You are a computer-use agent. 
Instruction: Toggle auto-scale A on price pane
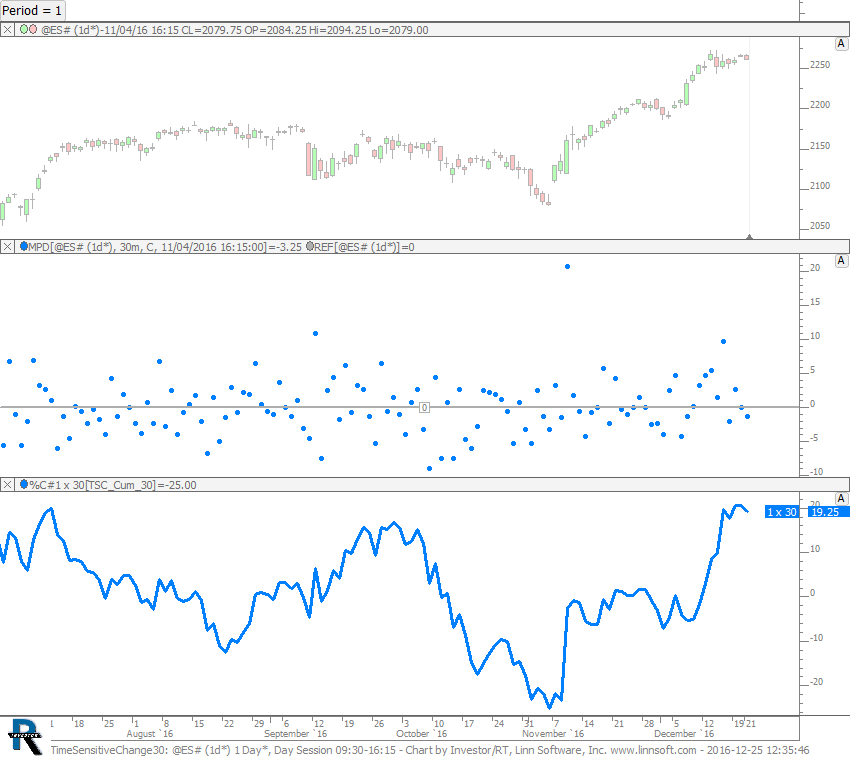pos(841,43)
